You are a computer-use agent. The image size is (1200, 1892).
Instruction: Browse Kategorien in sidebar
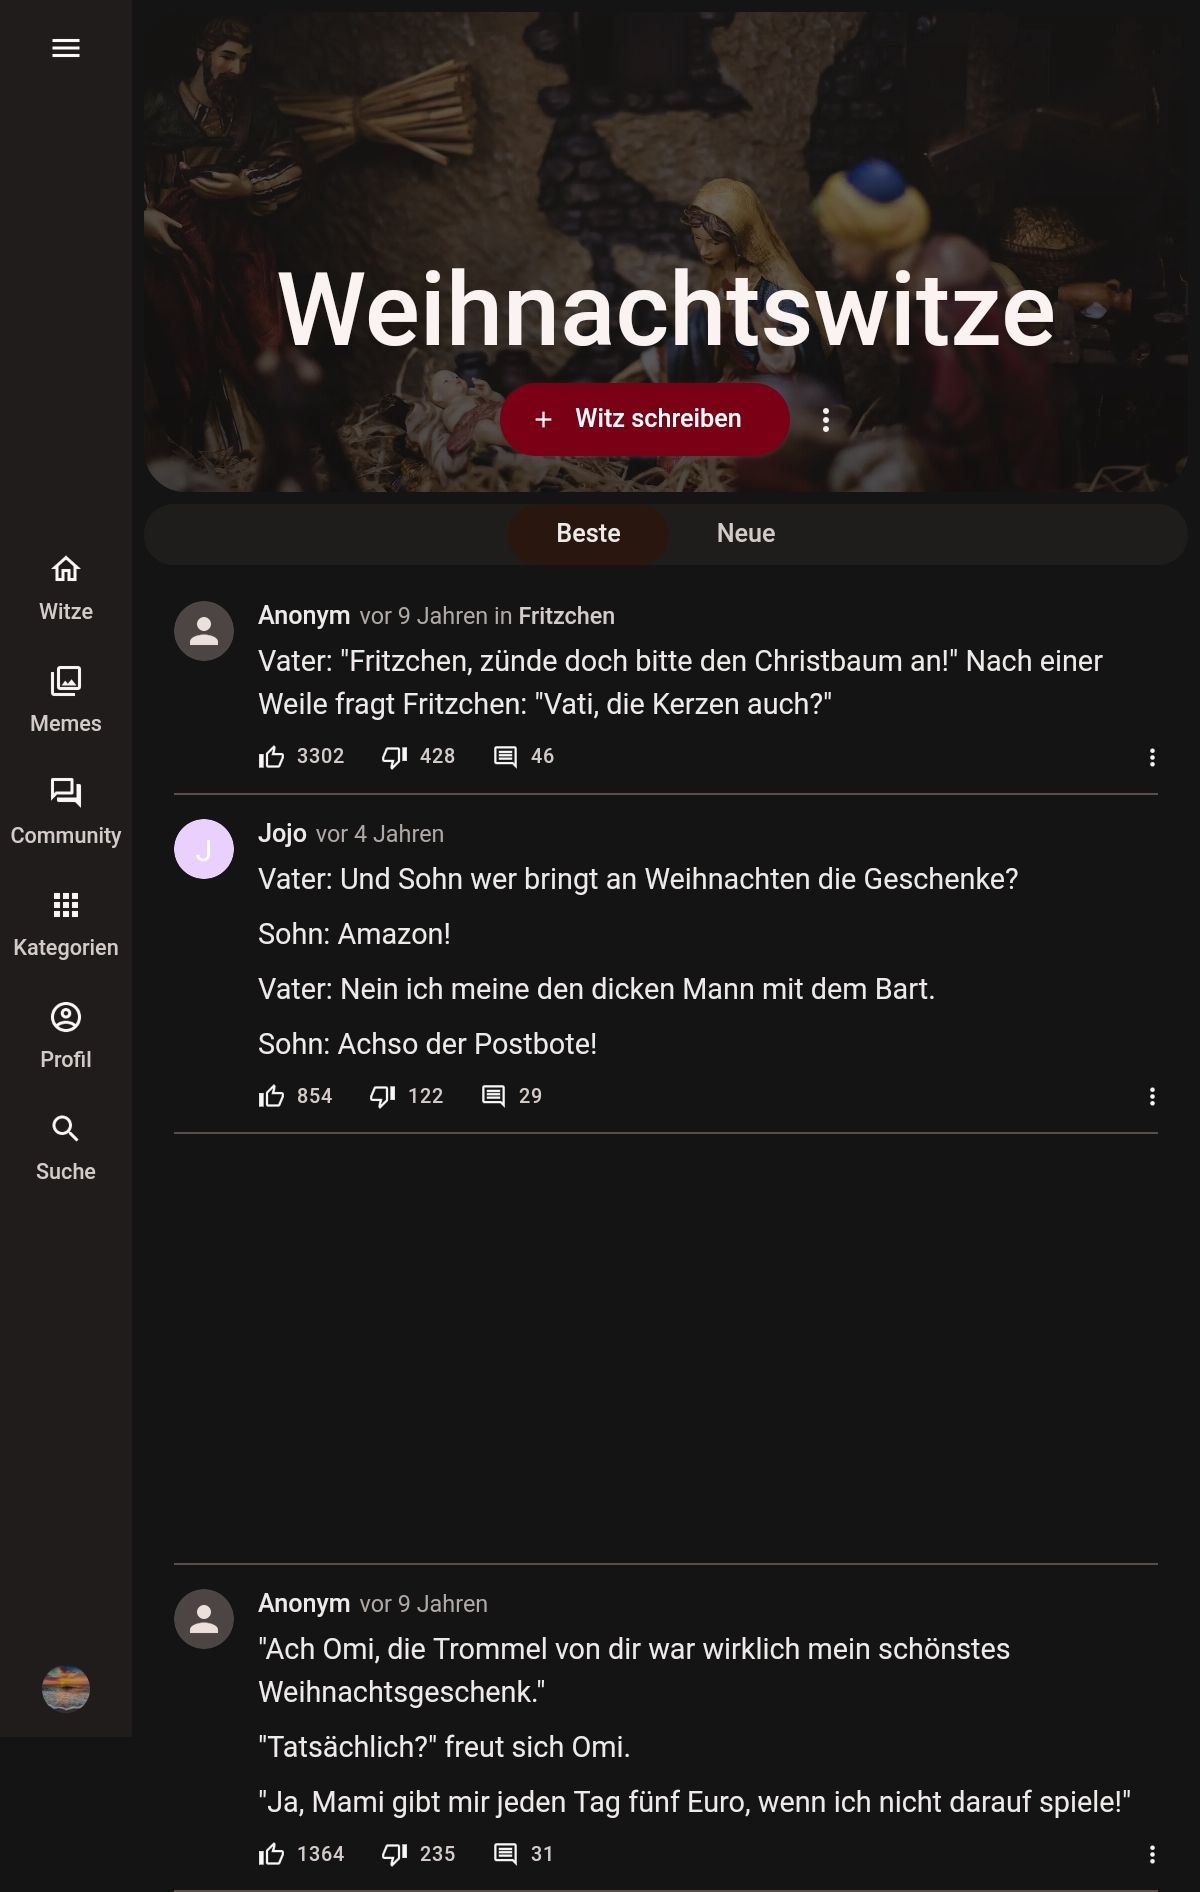[x=66, y=923]
